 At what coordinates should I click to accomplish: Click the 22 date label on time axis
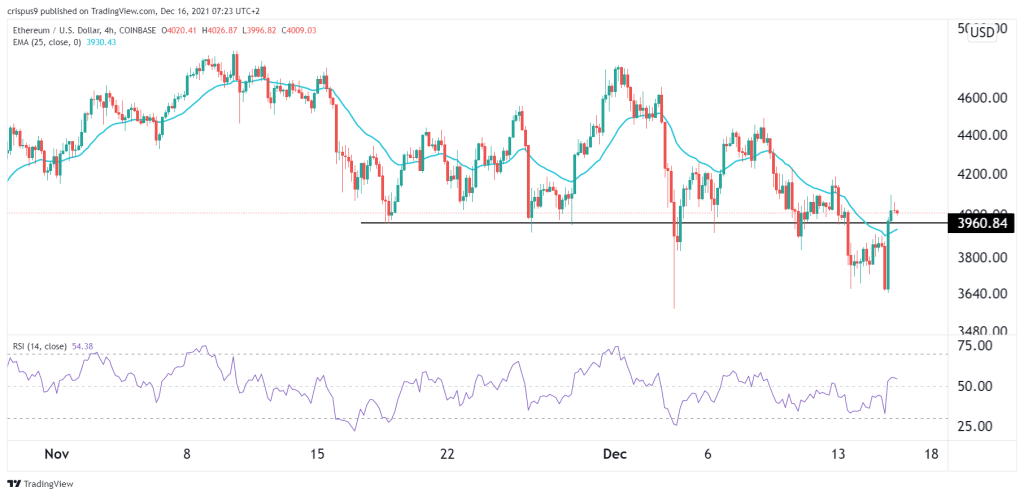(447, 453)
